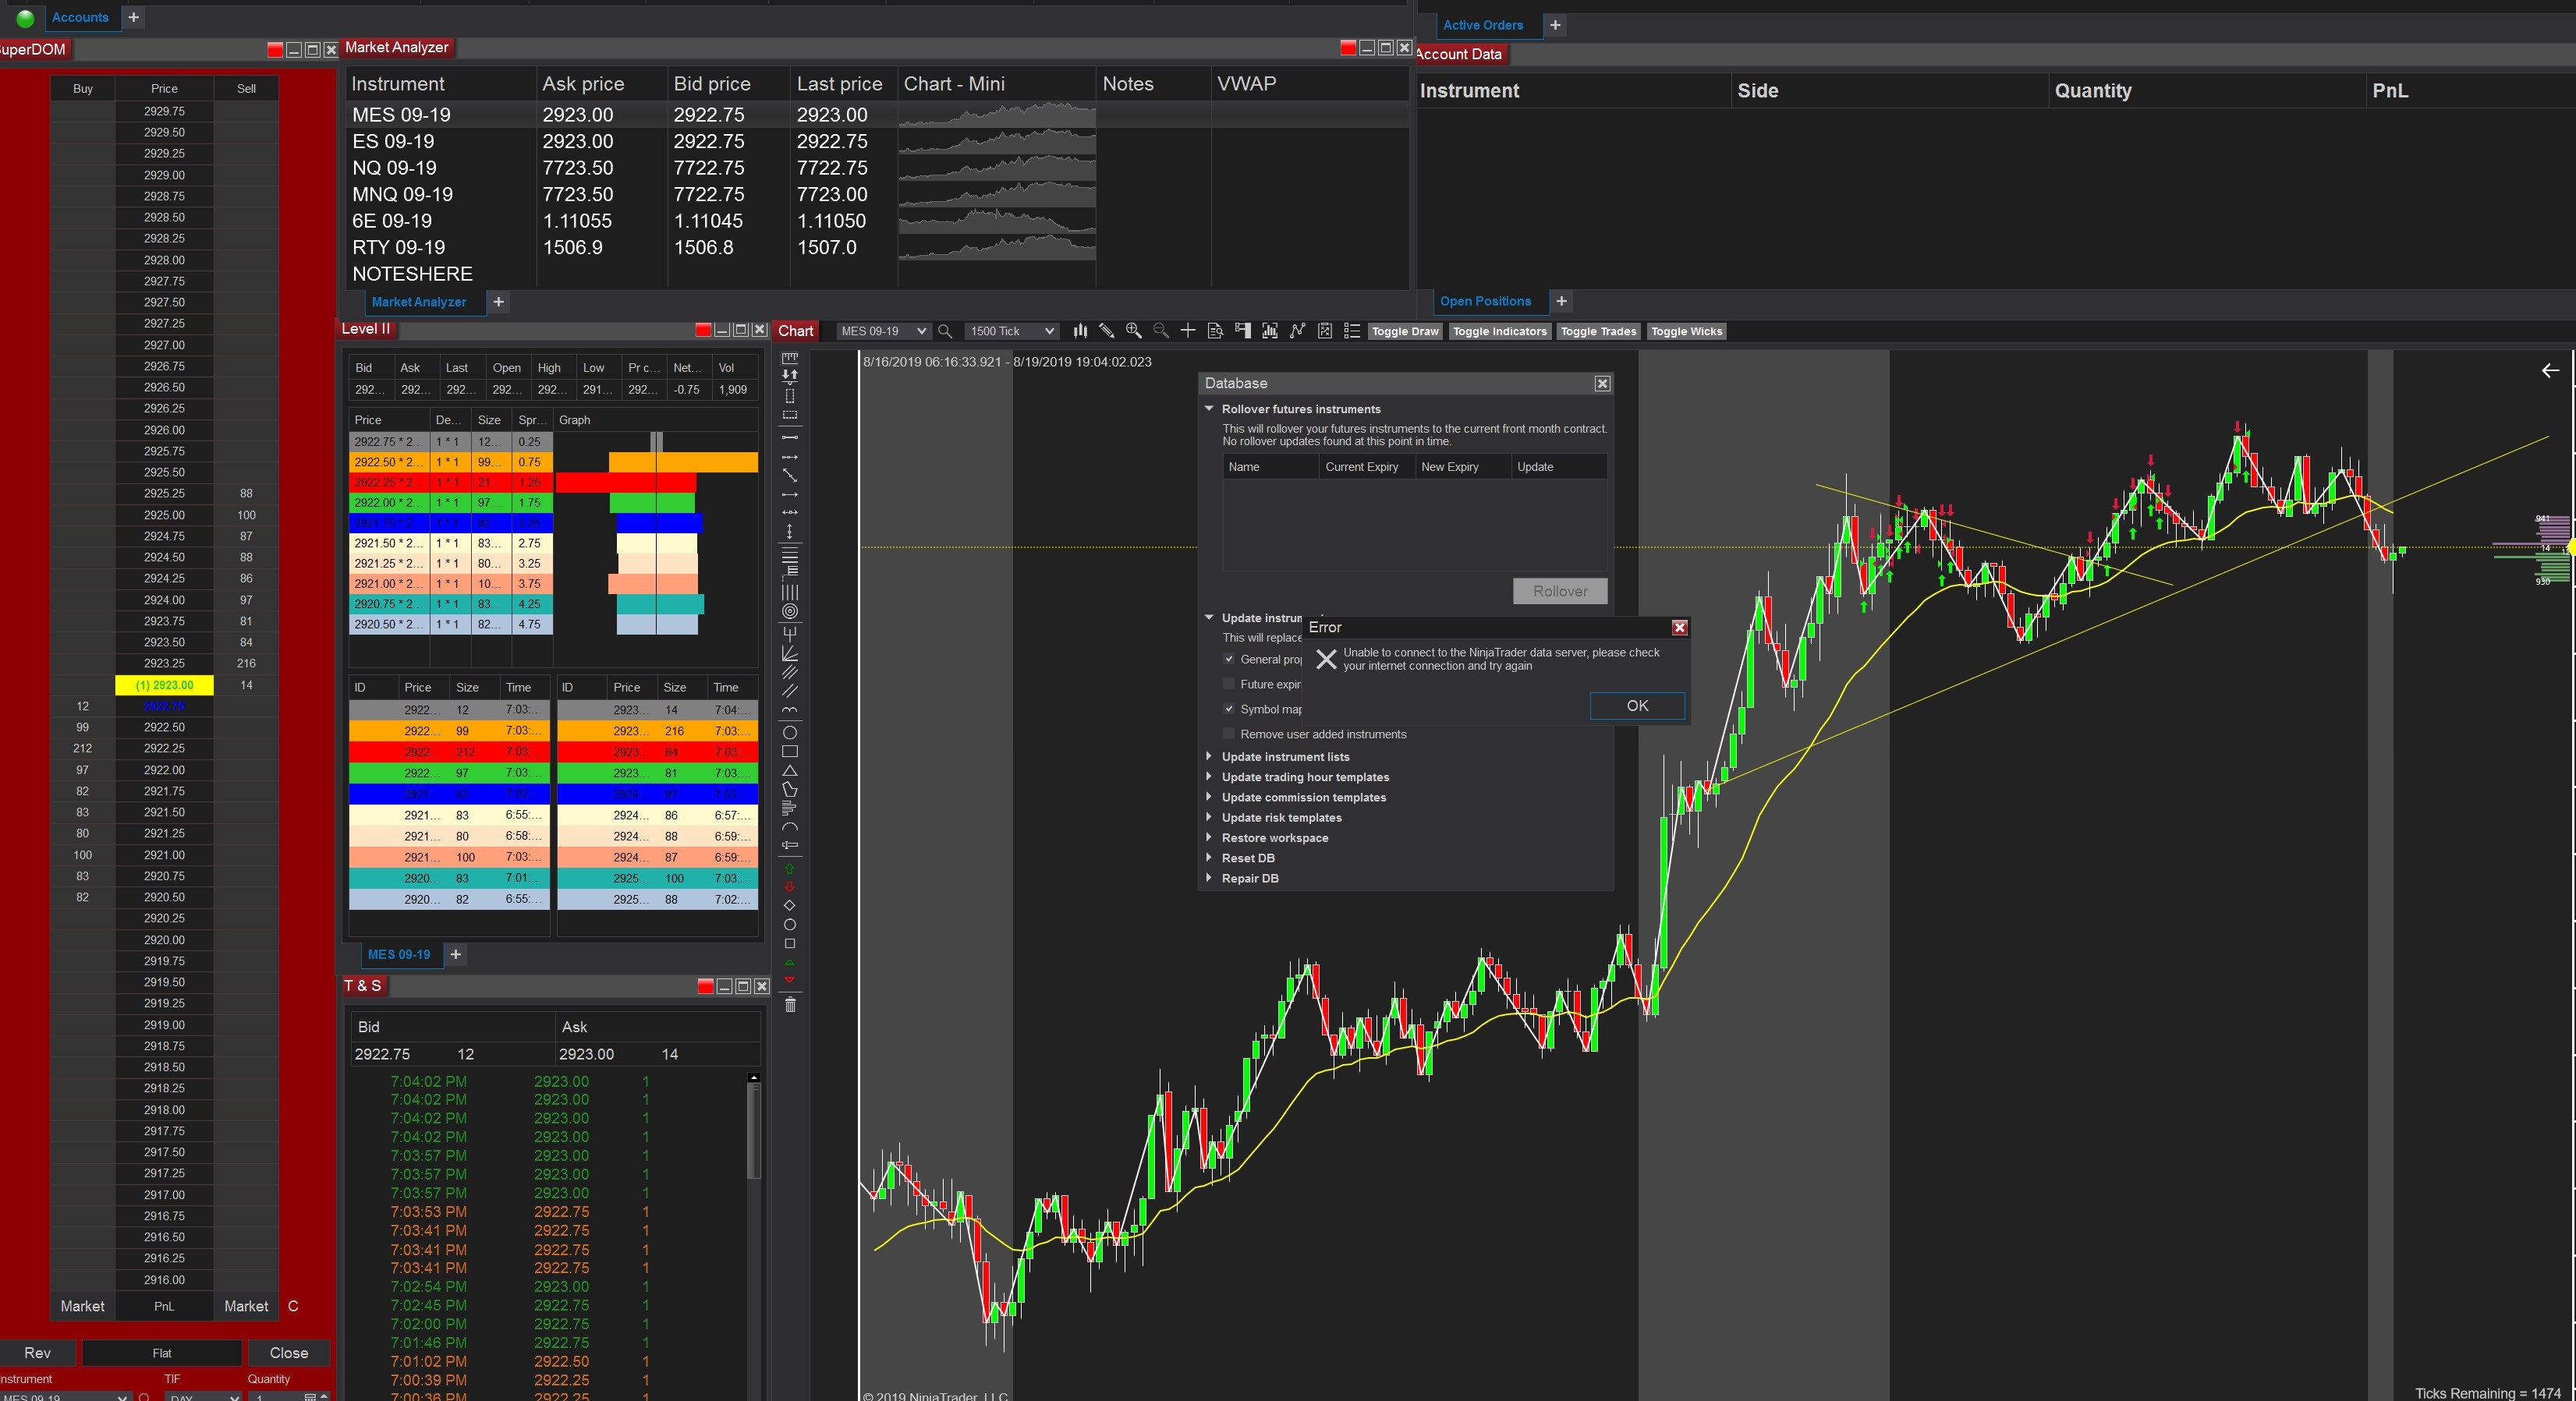
Task: Open the bar type chart style icon
Action: click(x=1080, y=331)
